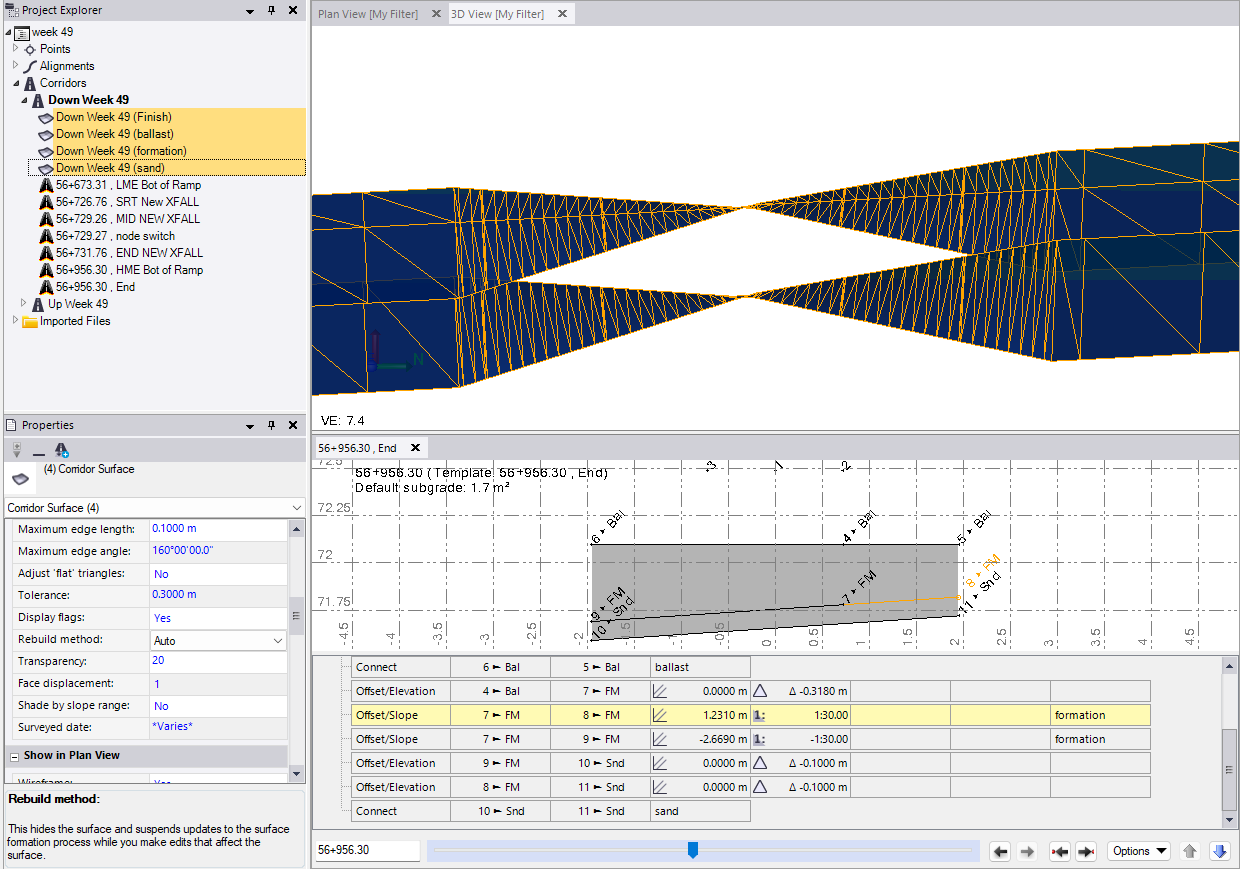Switch to the Plan View tab
The height and width of the screenshot is (869, 1241).
[367, 14]
